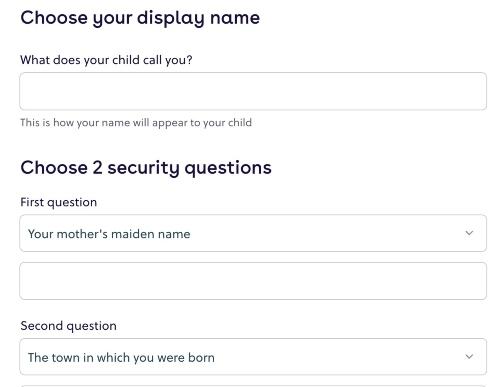The height and width of the screenshot is (387, 500).
Task: Expand the second security question choices
Action: pyautogui.click(x=253, y=357)
